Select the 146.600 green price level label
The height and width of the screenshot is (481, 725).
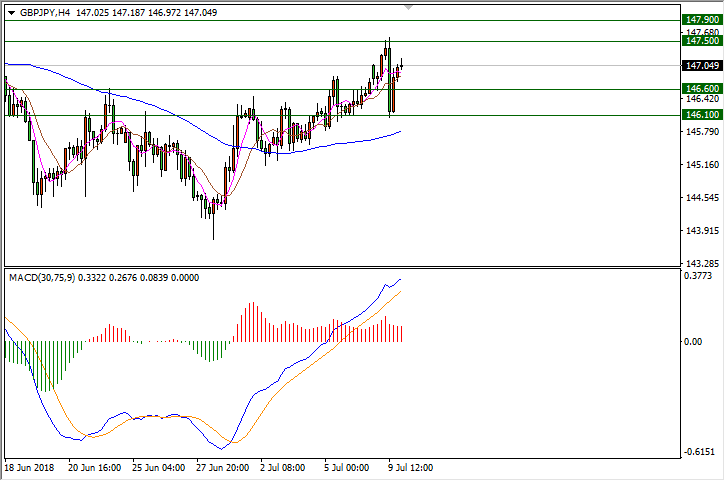tap(702, 88)
